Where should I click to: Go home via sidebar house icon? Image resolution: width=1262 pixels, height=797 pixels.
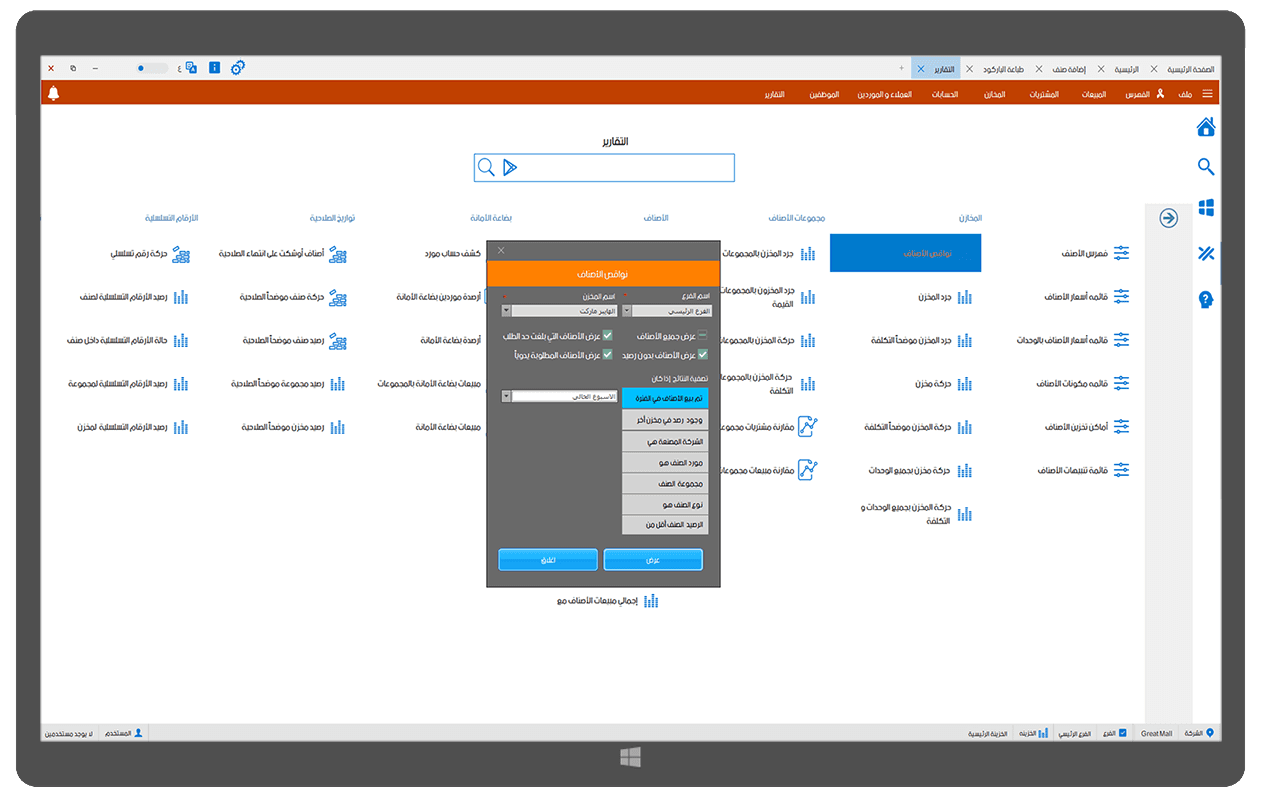click(1206, 127)
